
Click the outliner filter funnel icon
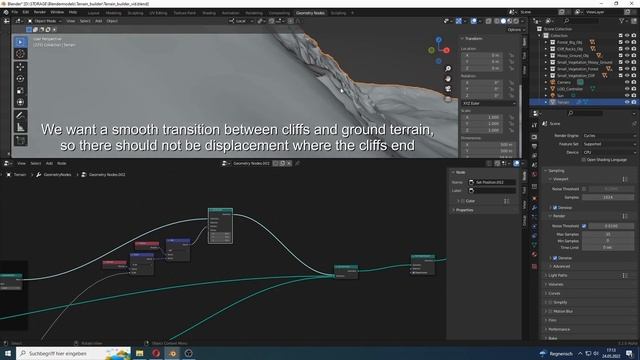(x=622, y=21)
